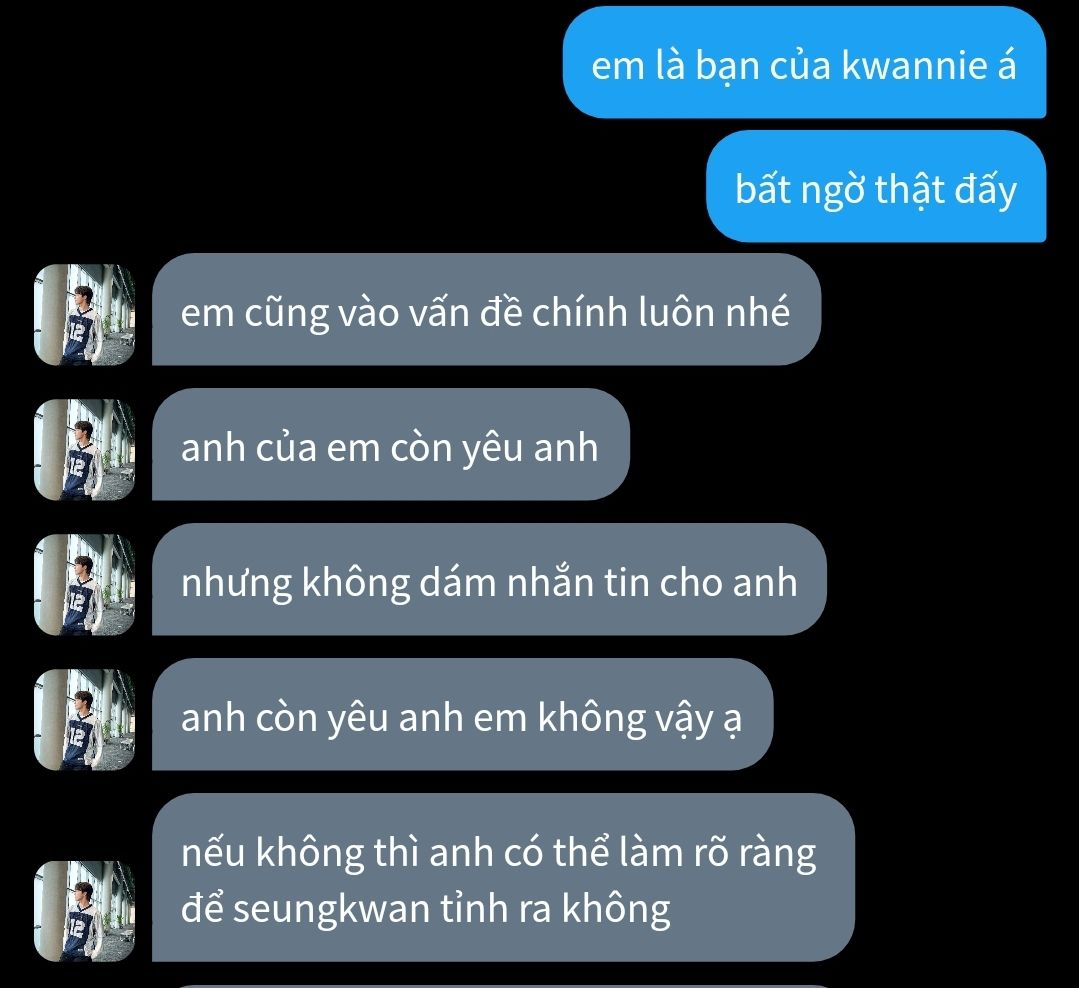Tap the sent message "bất ngờ thật đấy"

876,186
